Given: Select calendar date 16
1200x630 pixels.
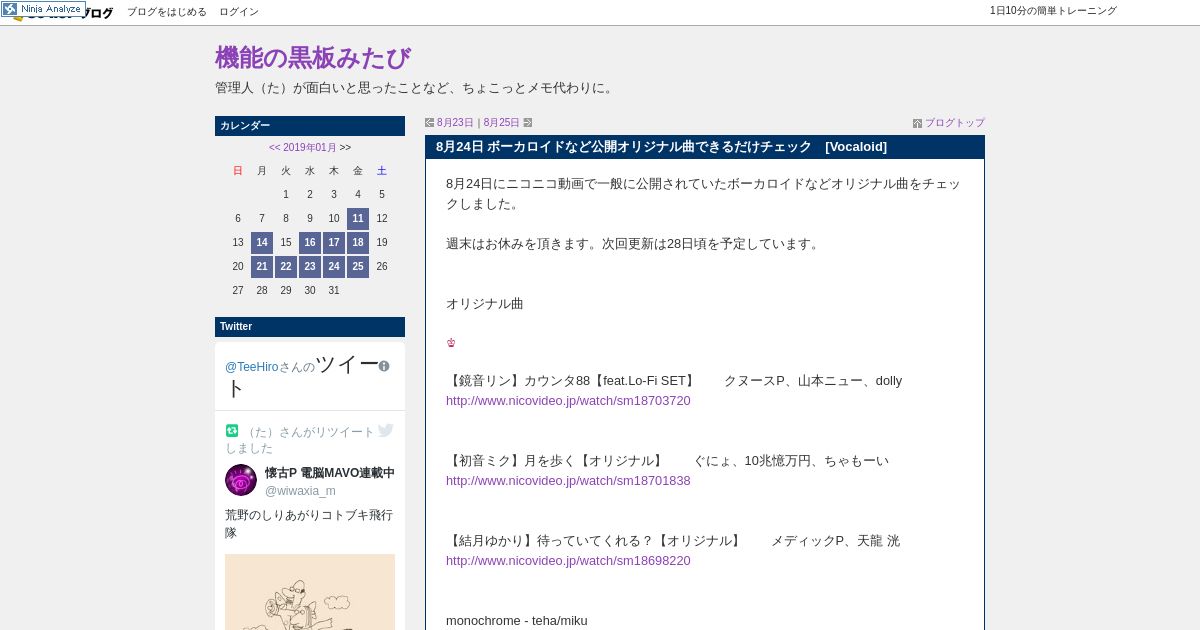Looking at the screenshot, I should pyautogui.click(x=310, y=243).
